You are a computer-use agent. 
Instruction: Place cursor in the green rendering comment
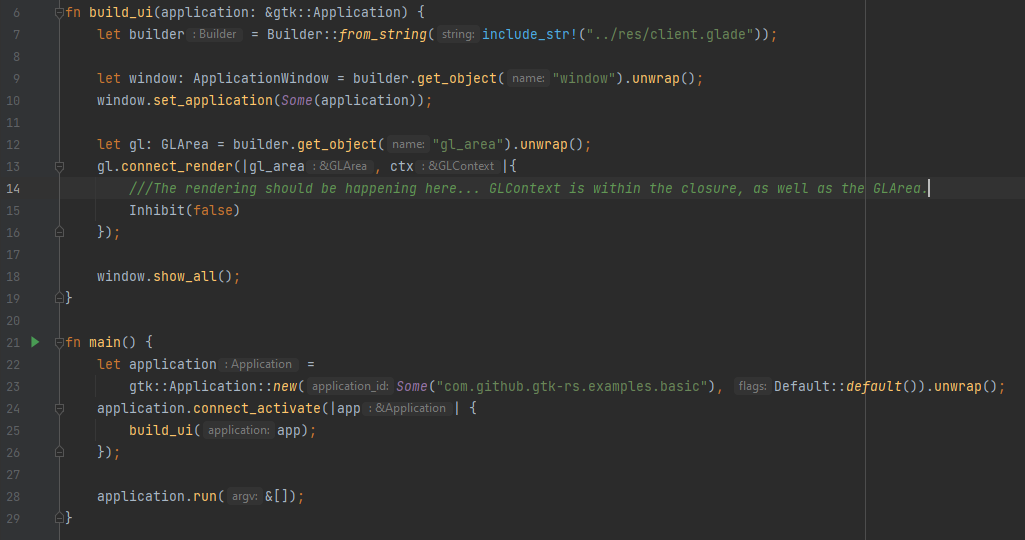(500, 188)
